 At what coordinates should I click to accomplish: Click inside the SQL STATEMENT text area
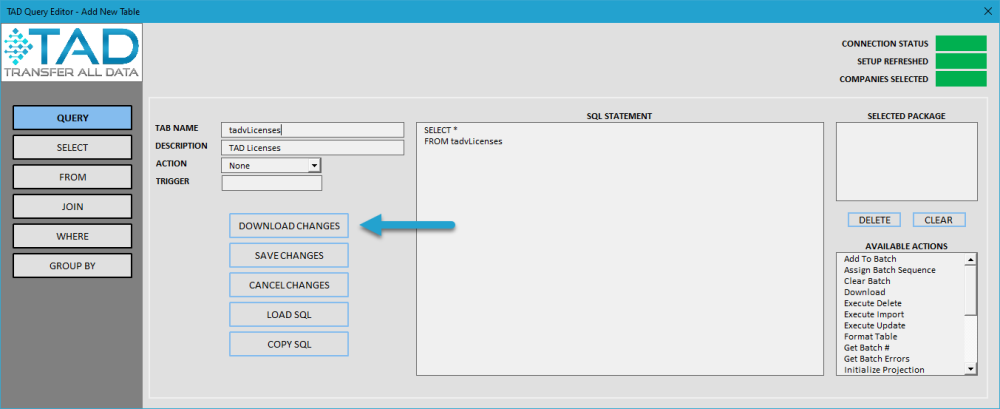620,249
